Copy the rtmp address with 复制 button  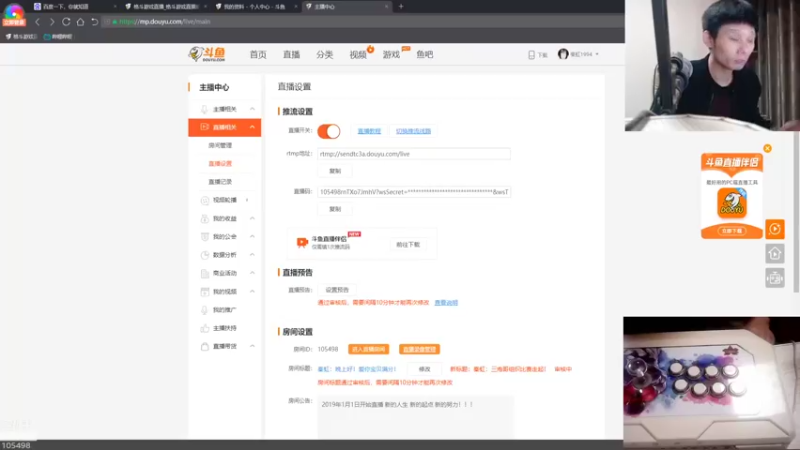[x=335, y=171]
